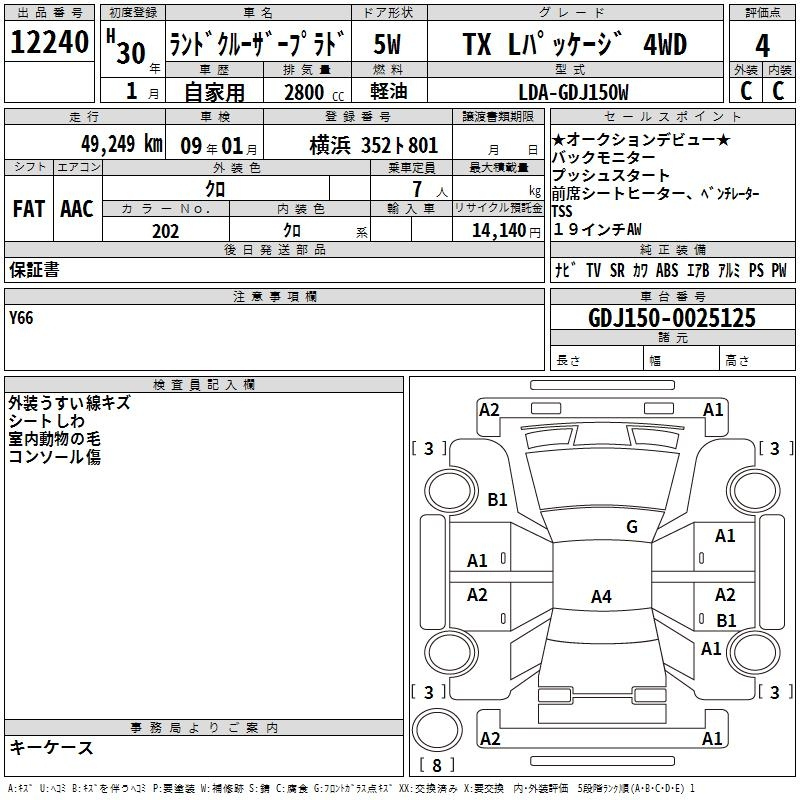Click air conditioner AAC
Screen dimensions: 800x800
77,209
